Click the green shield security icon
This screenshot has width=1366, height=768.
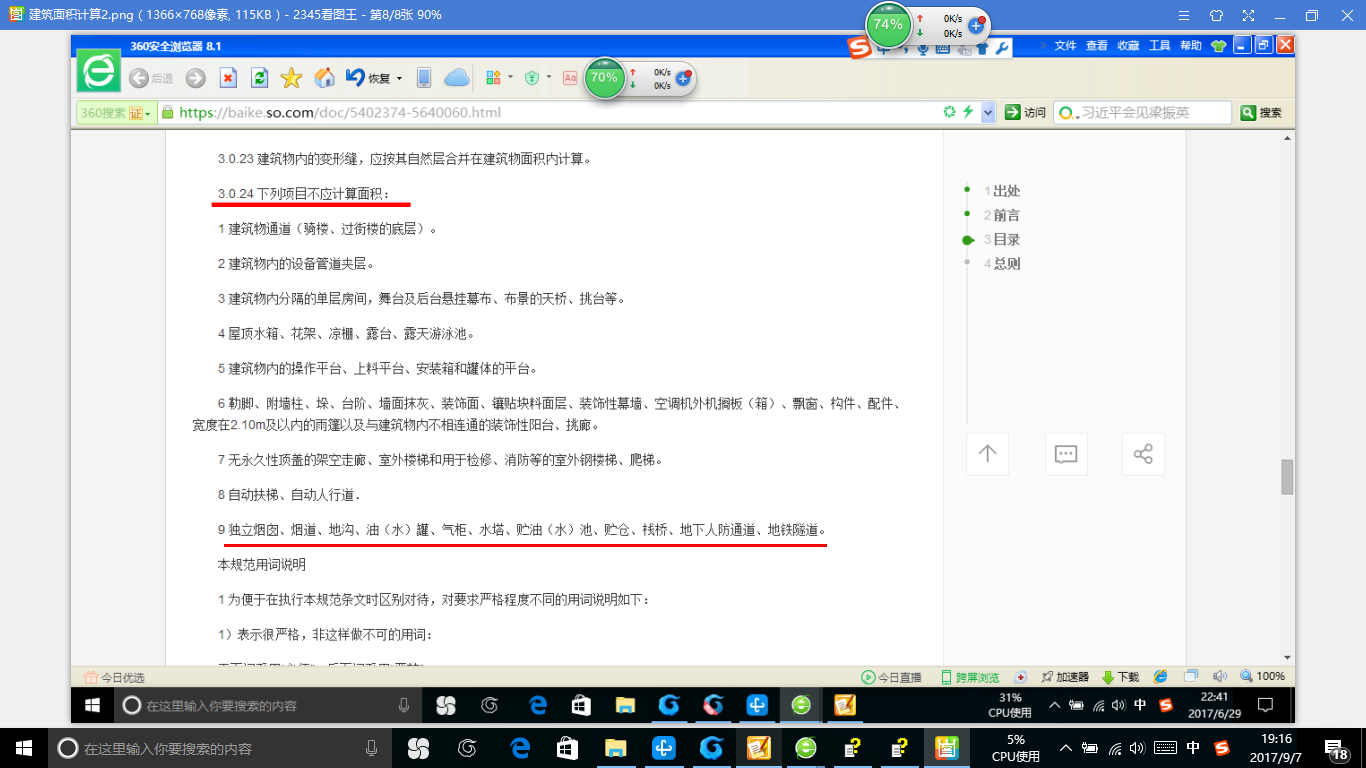tap(533, 78)
